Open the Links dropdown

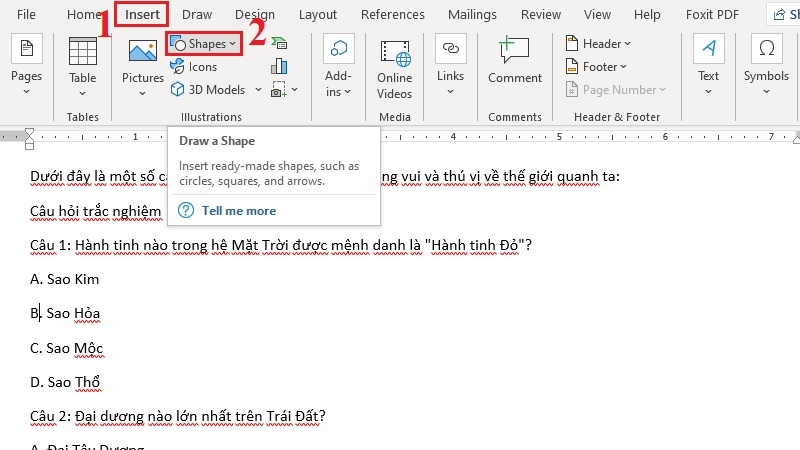point(451,65)
